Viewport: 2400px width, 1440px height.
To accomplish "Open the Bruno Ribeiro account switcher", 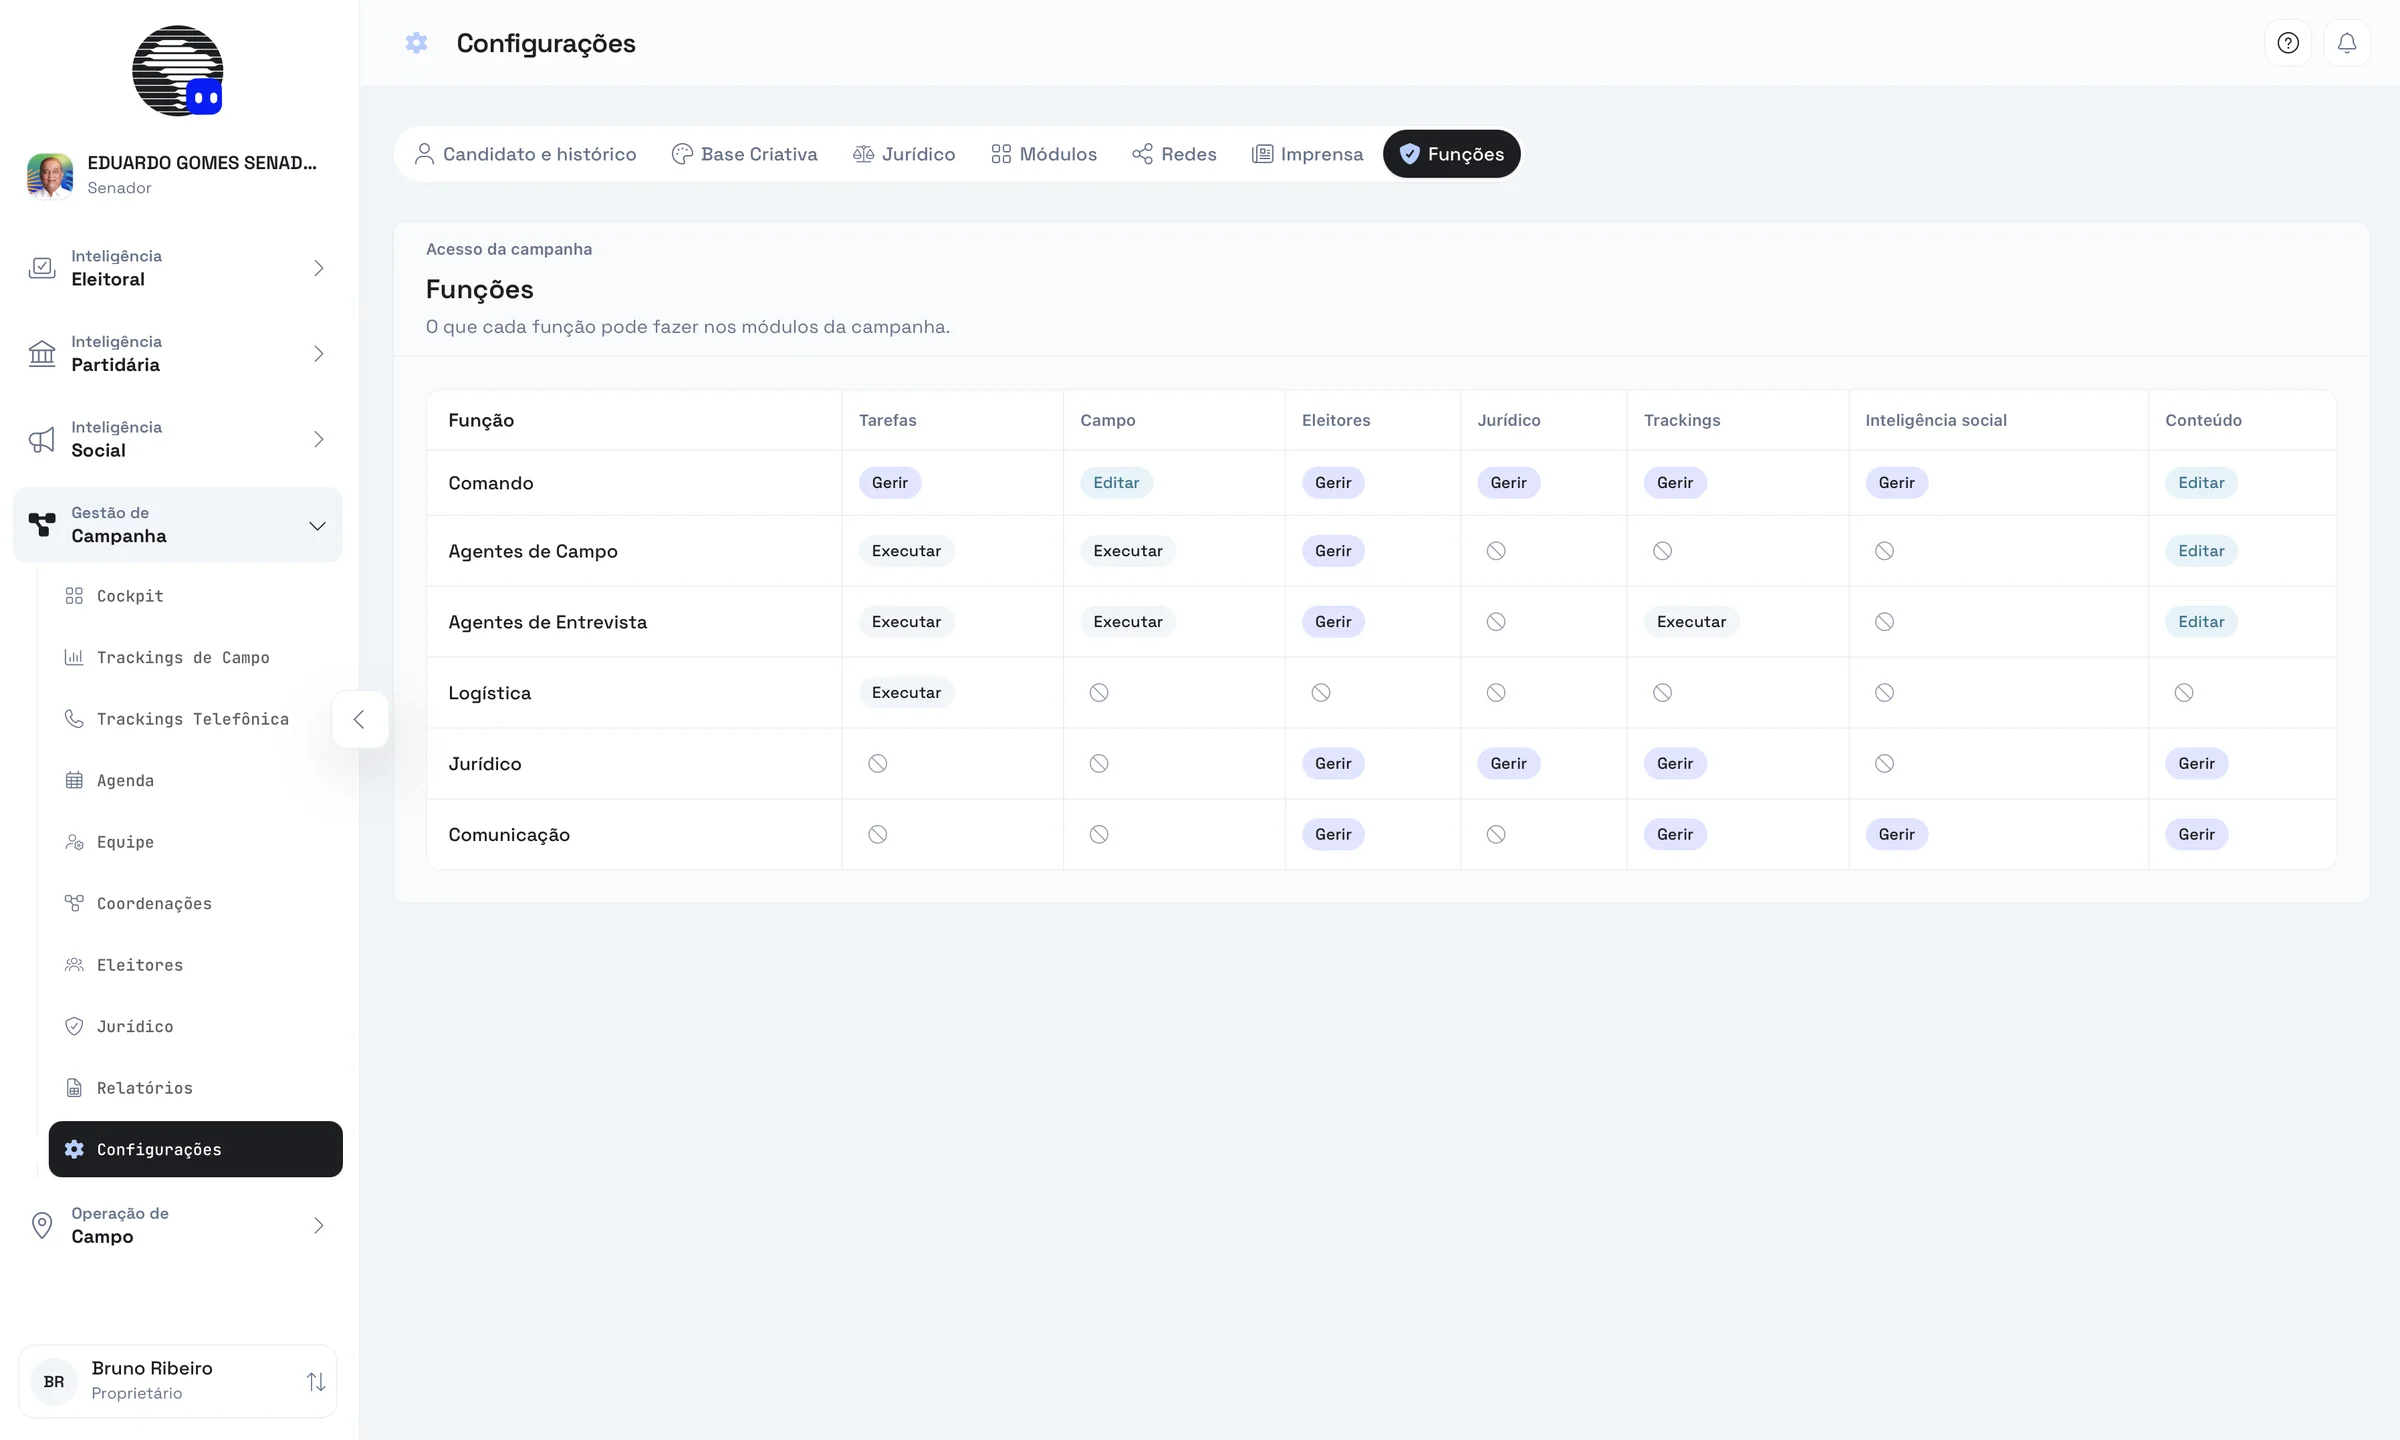I will [178, 1381].
